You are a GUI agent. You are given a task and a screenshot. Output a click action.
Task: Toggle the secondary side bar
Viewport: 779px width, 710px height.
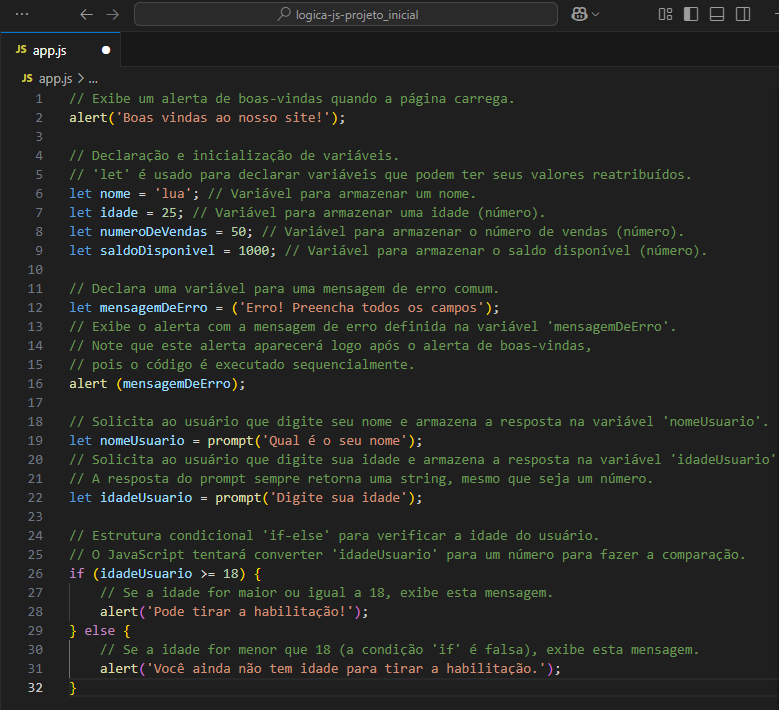(x=743, y=14)
